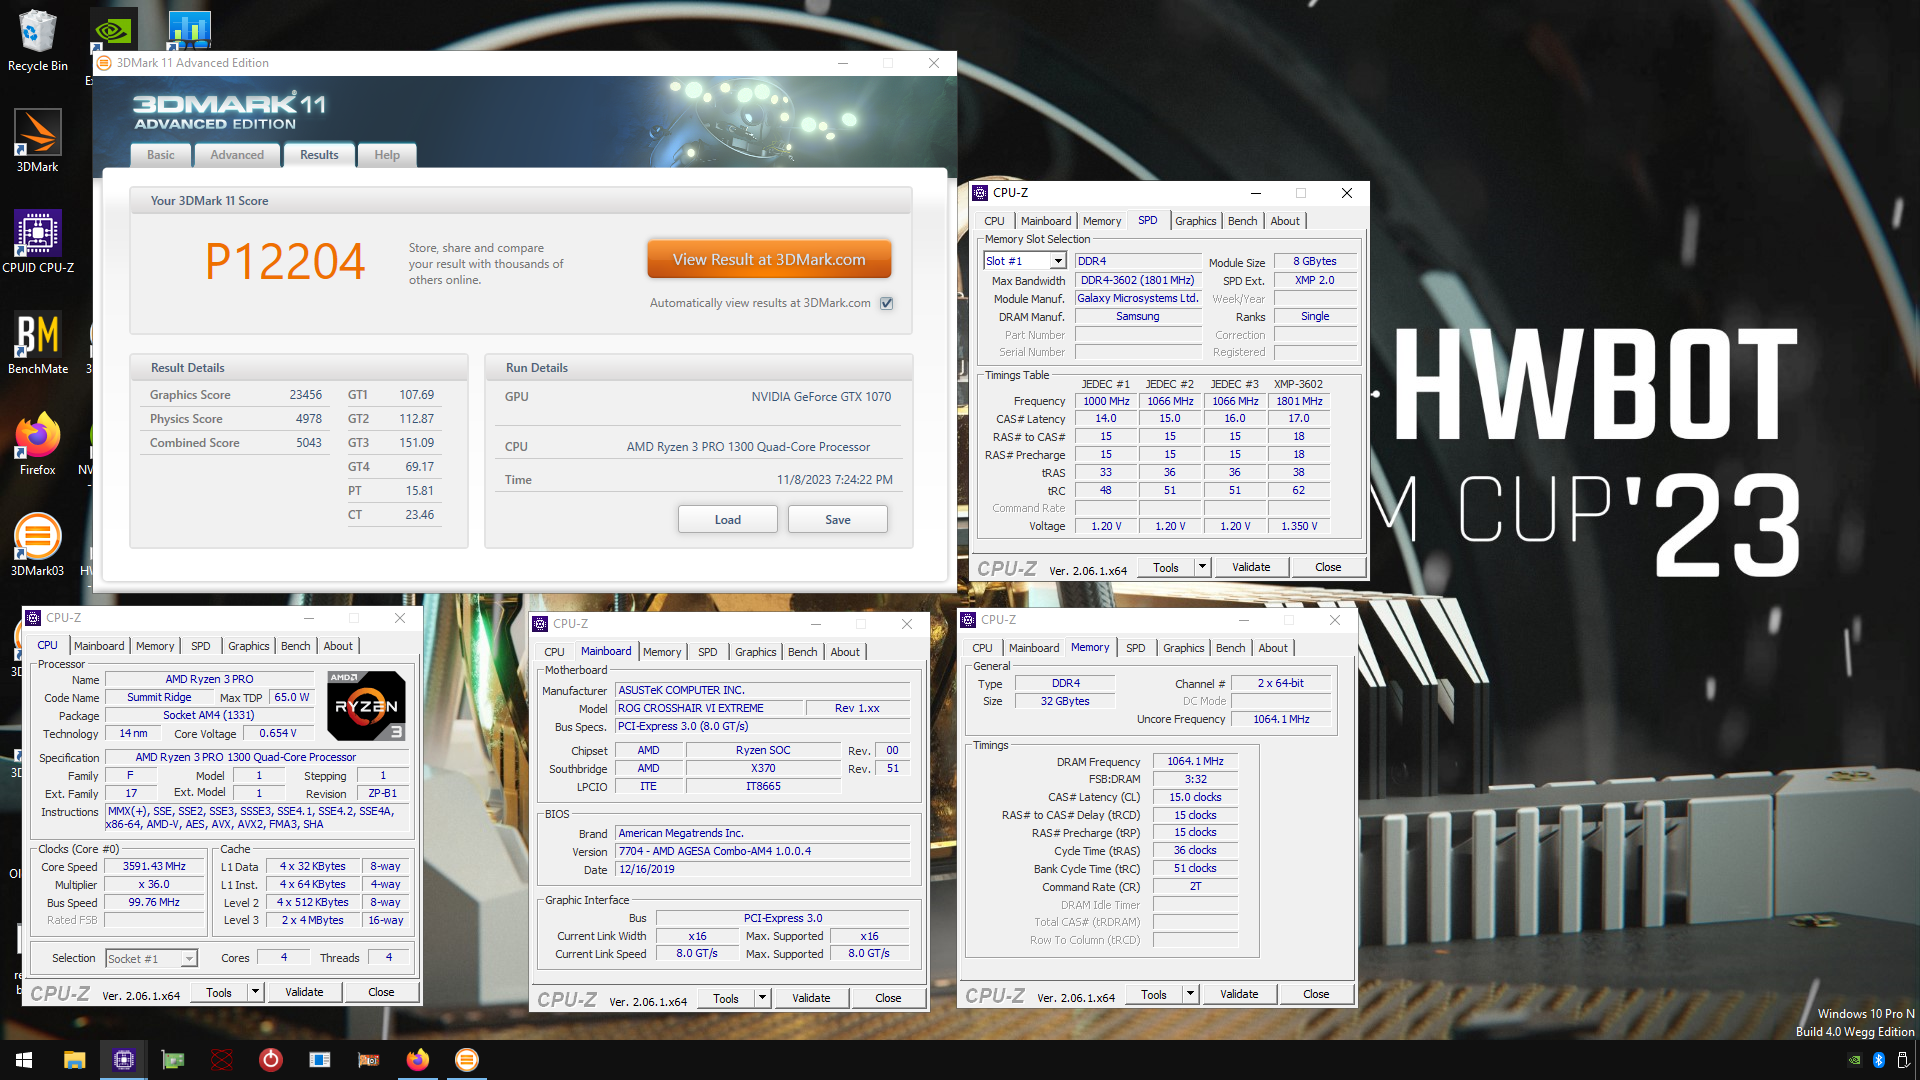
Task: Click the Graphics Score value 23456
Action: pos(305,395)
